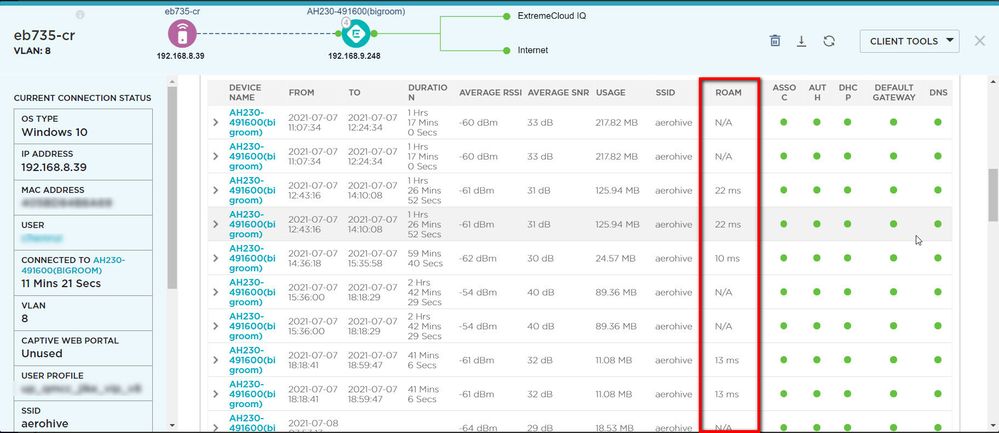
Task: Expand the row starting 2021-07-07 14:36:18
Action: click(216, 258)
